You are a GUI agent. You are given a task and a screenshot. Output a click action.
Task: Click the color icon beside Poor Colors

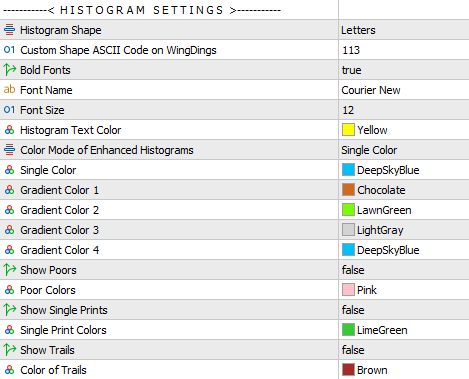coord(9,290)
